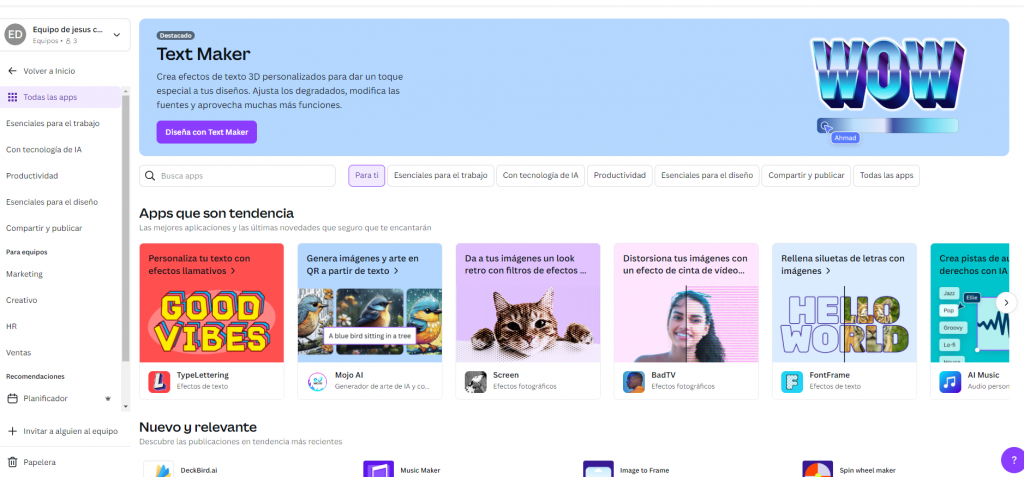Expand the team switcher dropdown chevron
The image size is (1024, 477).
click(117, 35)
